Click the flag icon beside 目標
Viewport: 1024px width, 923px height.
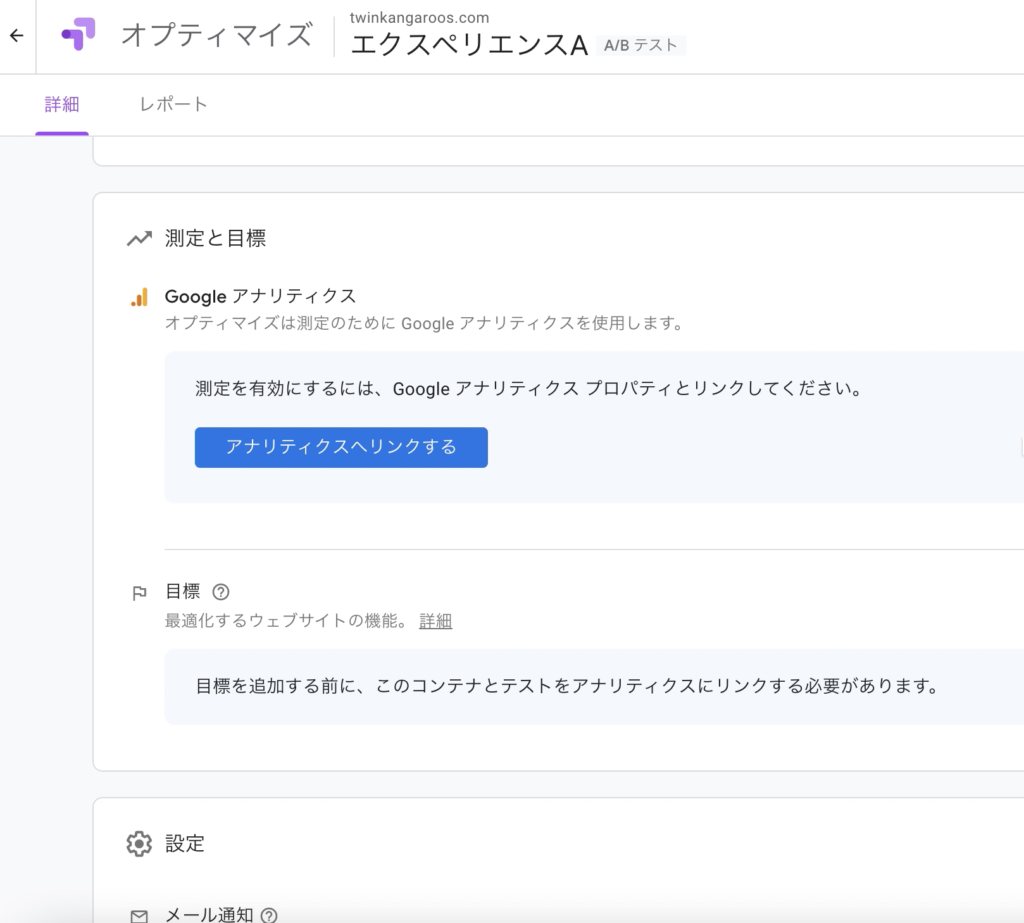pos(139,593)
